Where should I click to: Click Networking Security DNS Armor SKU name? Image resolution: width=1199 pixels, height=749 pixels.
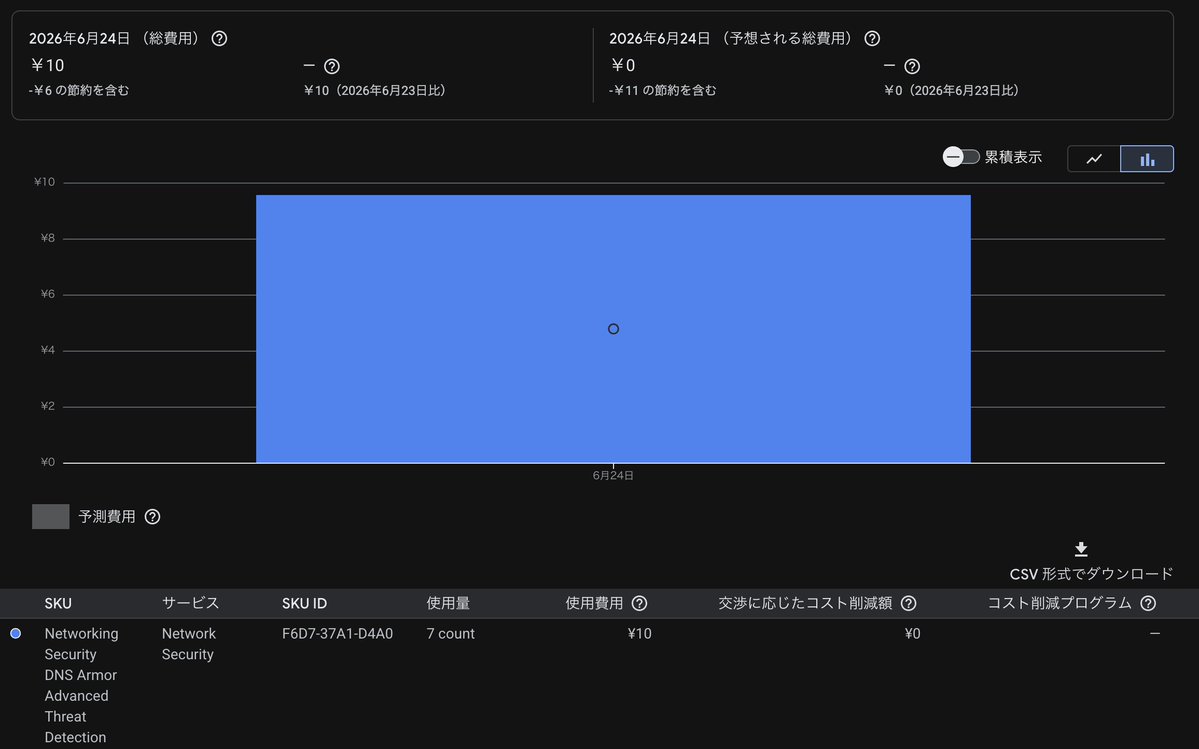(81, 686)
